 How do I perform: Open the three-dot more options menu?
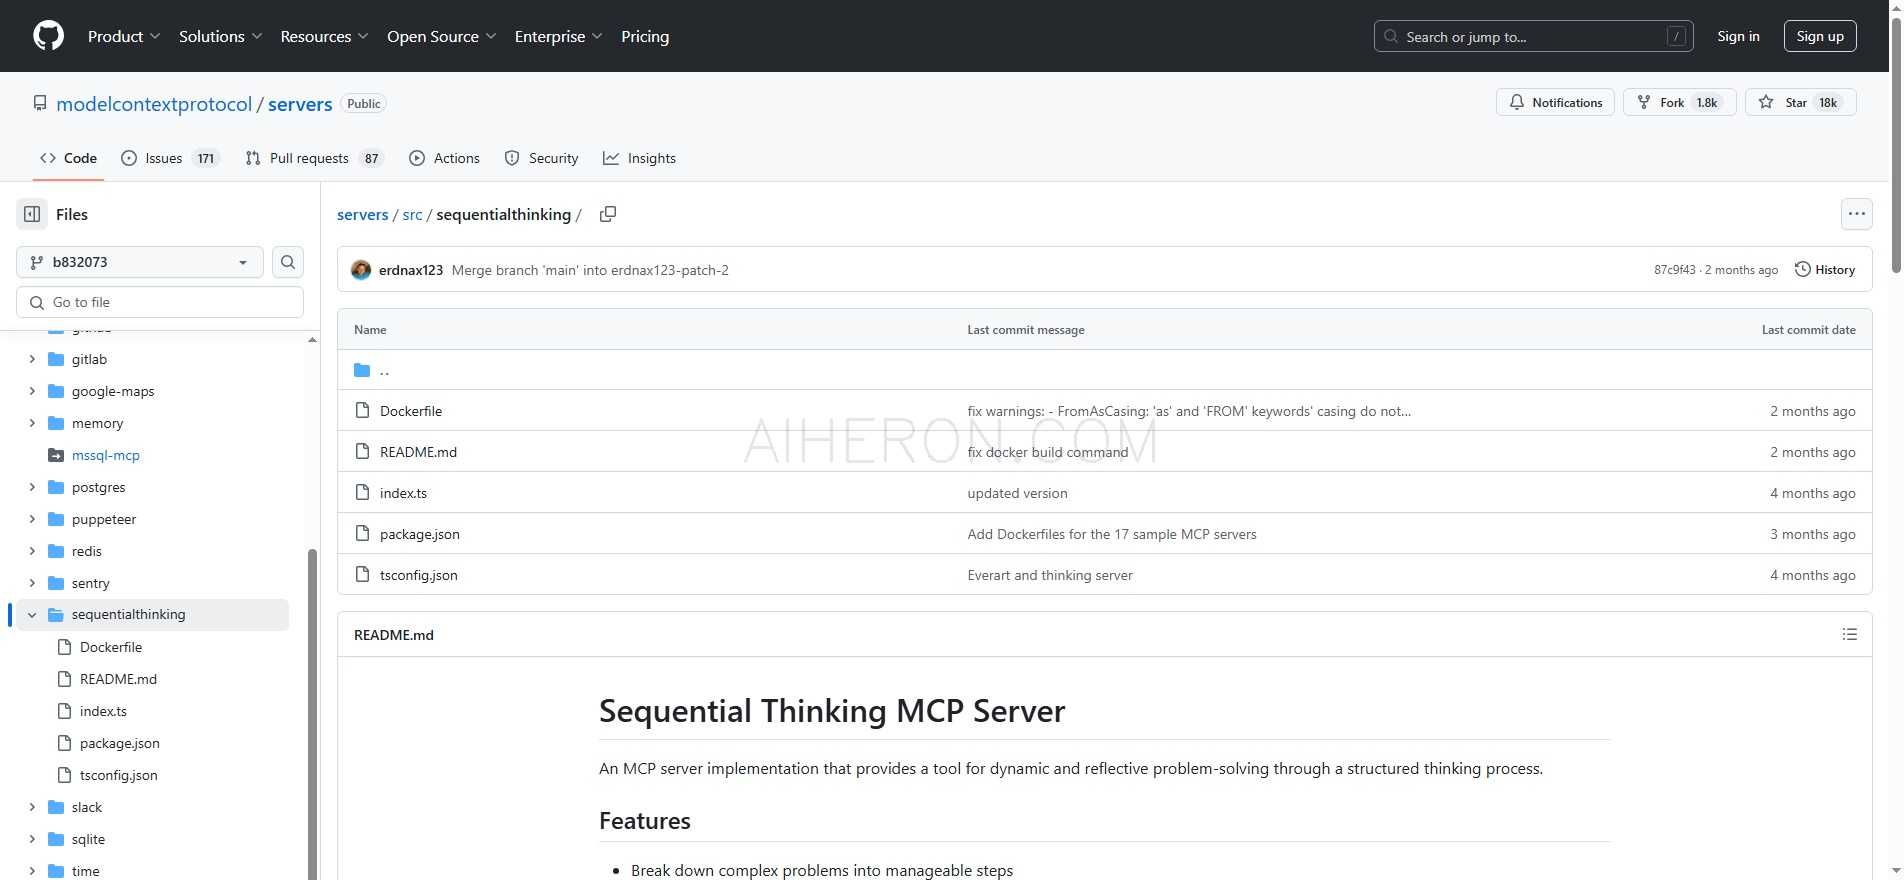[1856, 214]
